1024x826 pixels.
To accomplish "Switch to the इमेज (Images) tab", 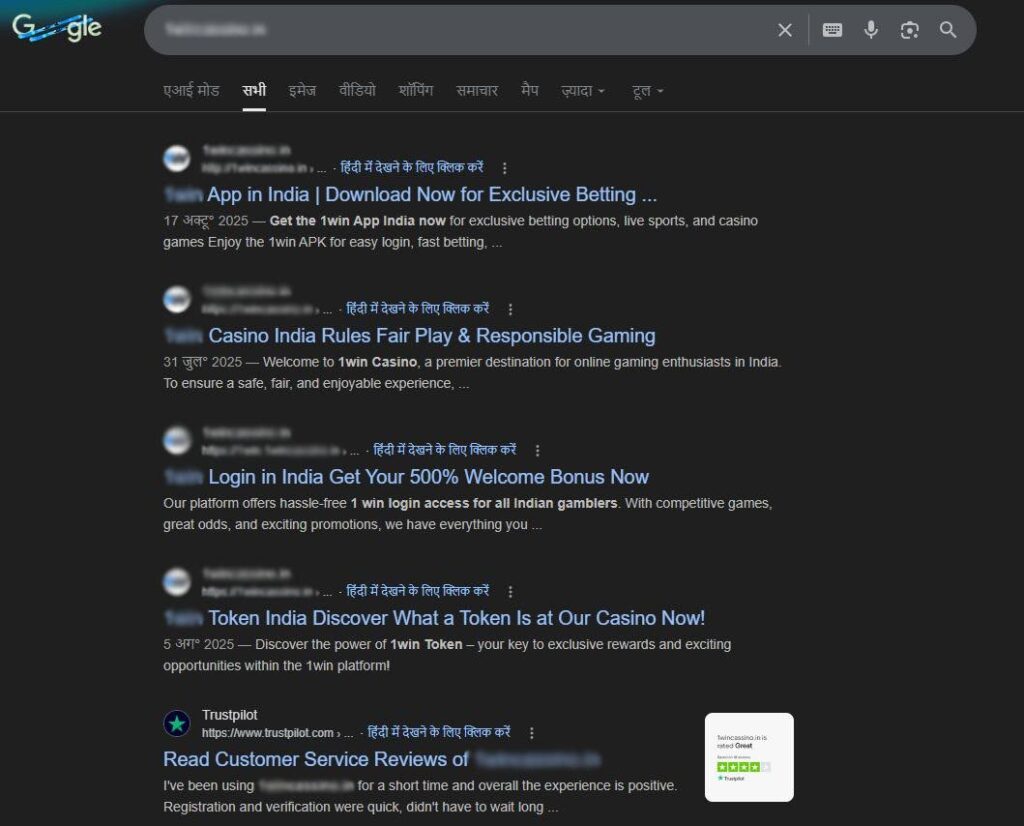I will (302, 90).
